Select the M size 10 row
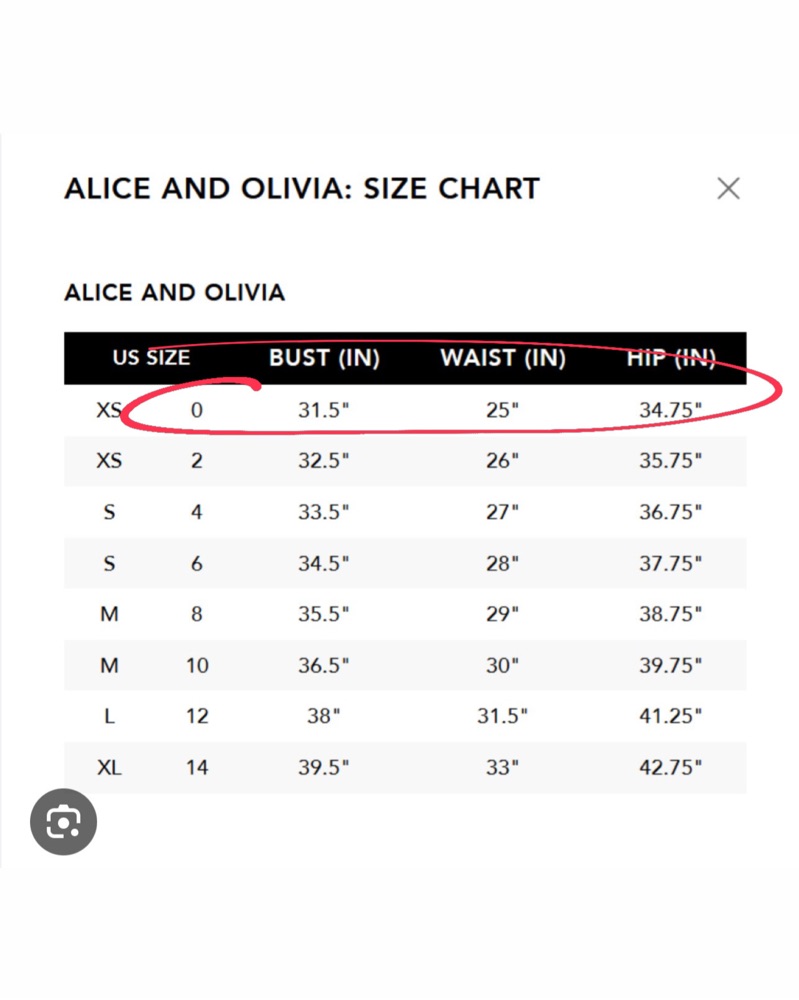The height and width of the screenshot is (1000, 799). click(405, 665)
